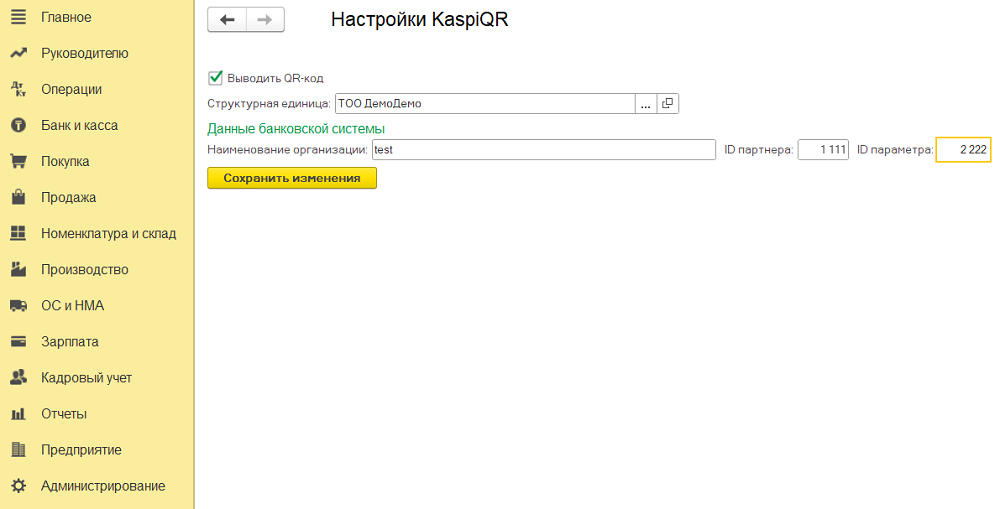Click the shopping bag icon beside Продажа
Viewport: 1000px width, 509px height.
[18, 197]
